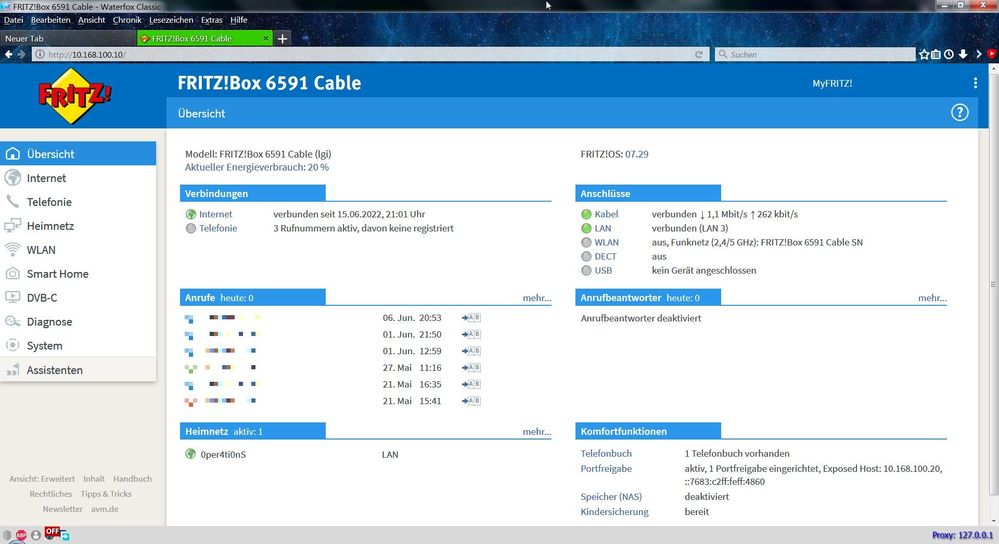Open the history clock icon in toolbar

(949, 55)
